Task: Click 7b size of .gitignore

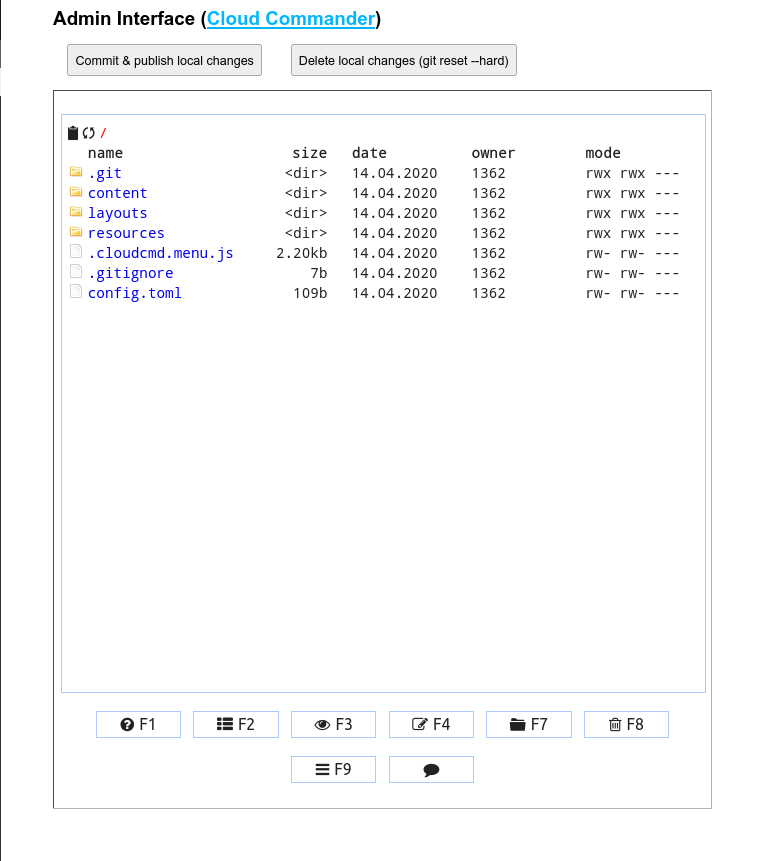Action: (x=318, y=273)
